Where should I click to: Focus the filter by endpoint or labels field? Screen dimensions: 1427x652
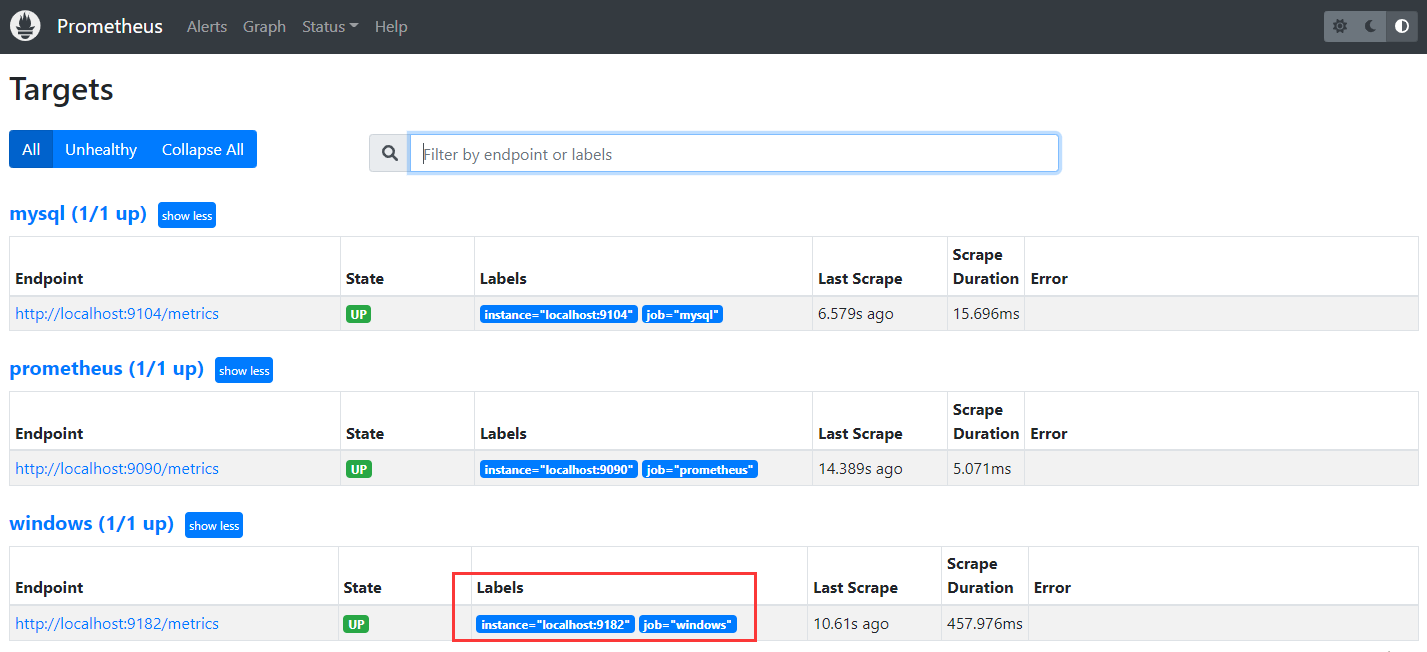[734, 154]
